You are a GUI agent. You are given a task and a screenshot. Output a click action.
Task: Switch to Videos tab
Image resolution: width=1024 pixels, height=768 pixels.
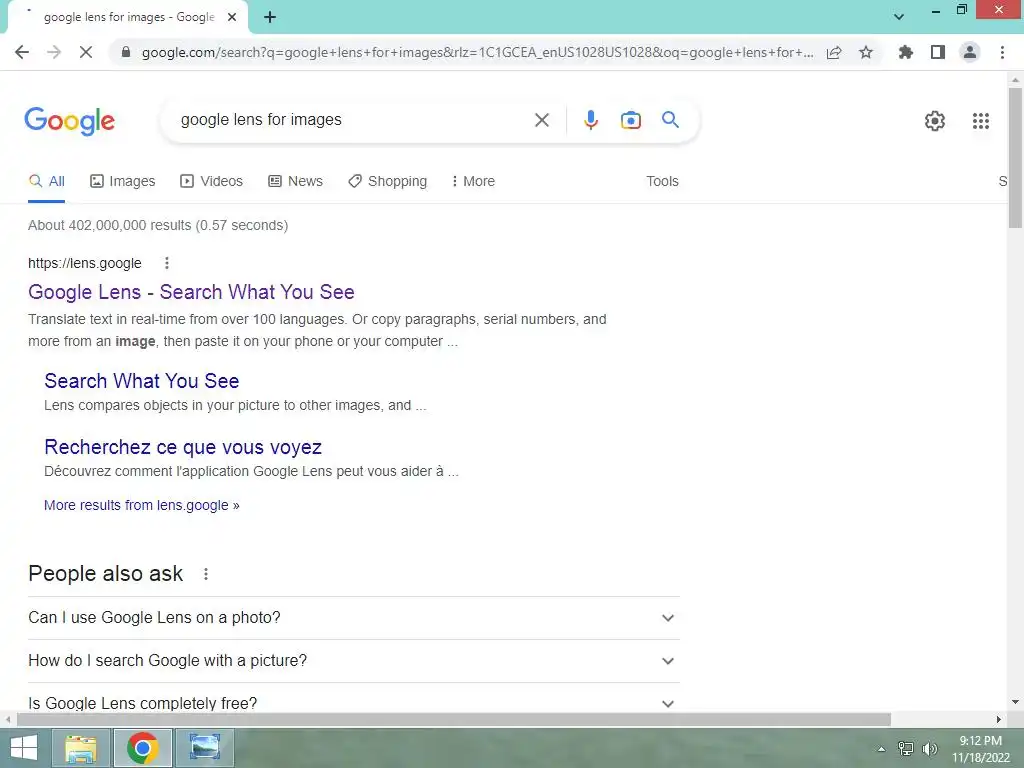click(211, 182)
